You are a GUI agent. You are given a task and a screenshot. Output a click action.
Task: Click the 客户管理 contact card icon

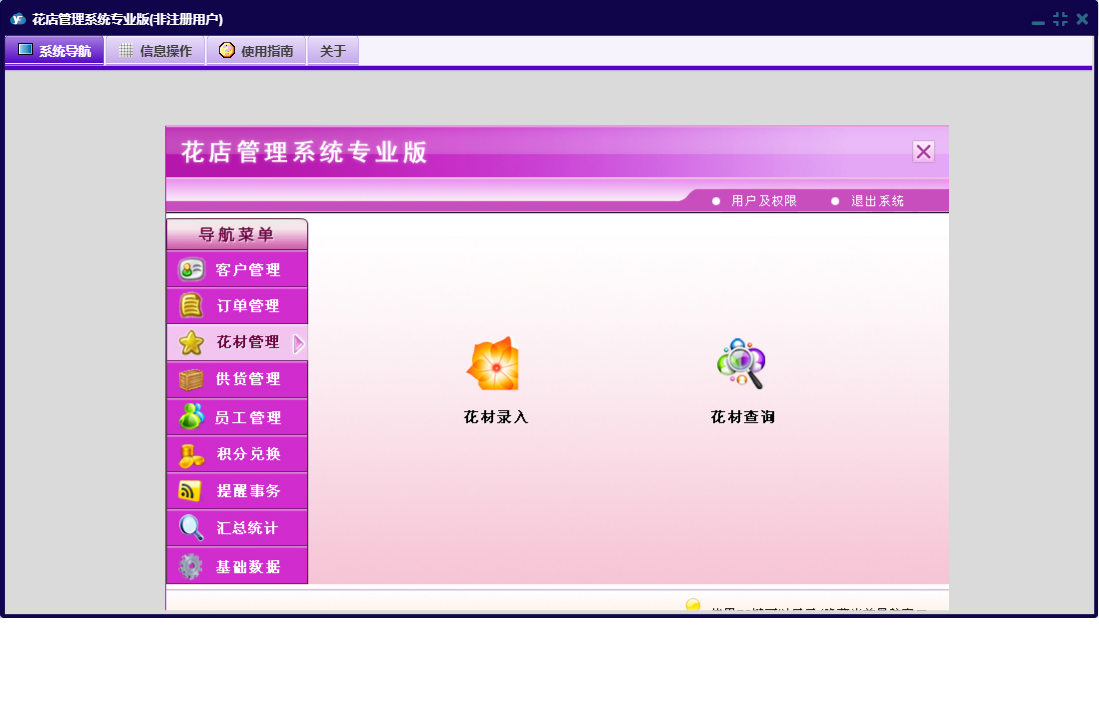tap(191, 269)
